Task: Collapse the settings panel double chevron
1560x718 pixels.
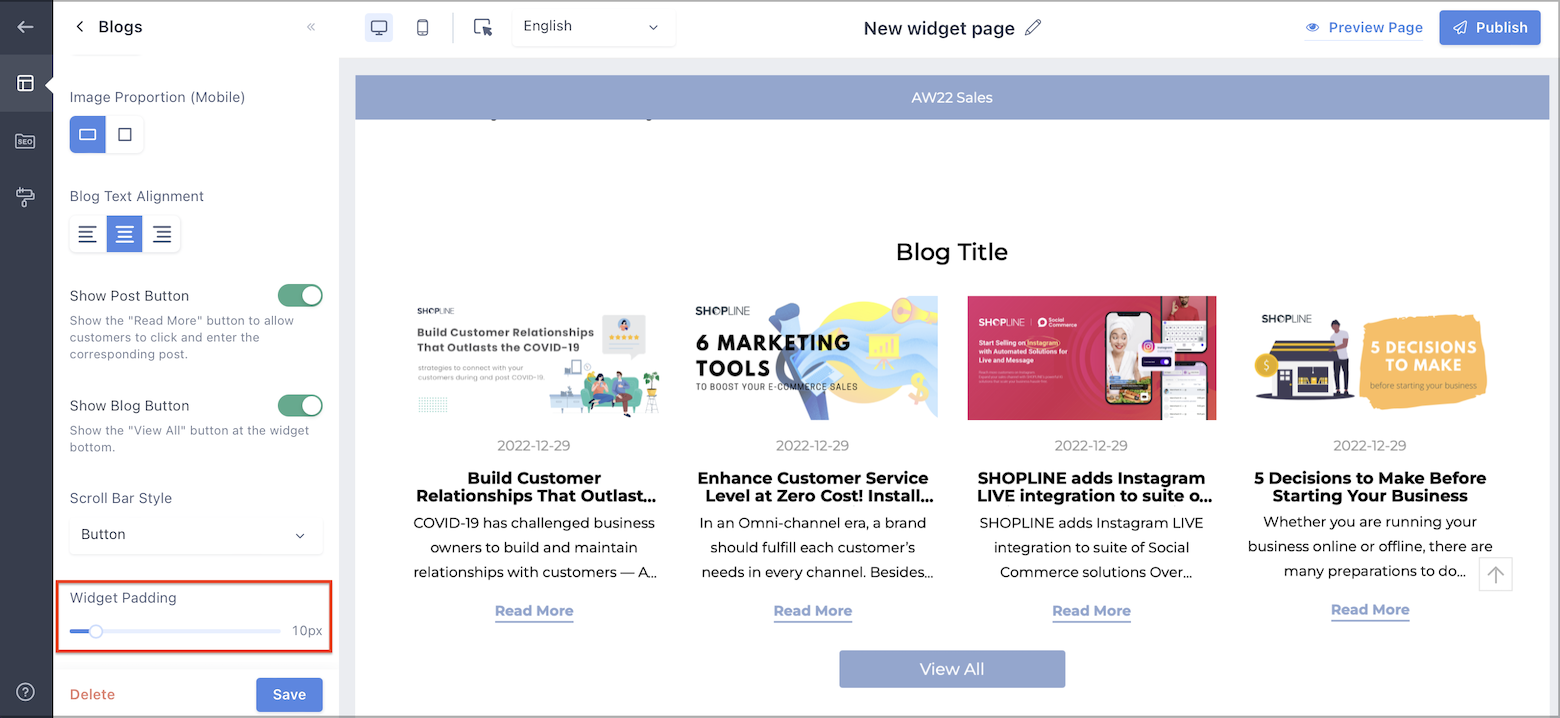Action: pyautogui.click(x=311, y=27)
